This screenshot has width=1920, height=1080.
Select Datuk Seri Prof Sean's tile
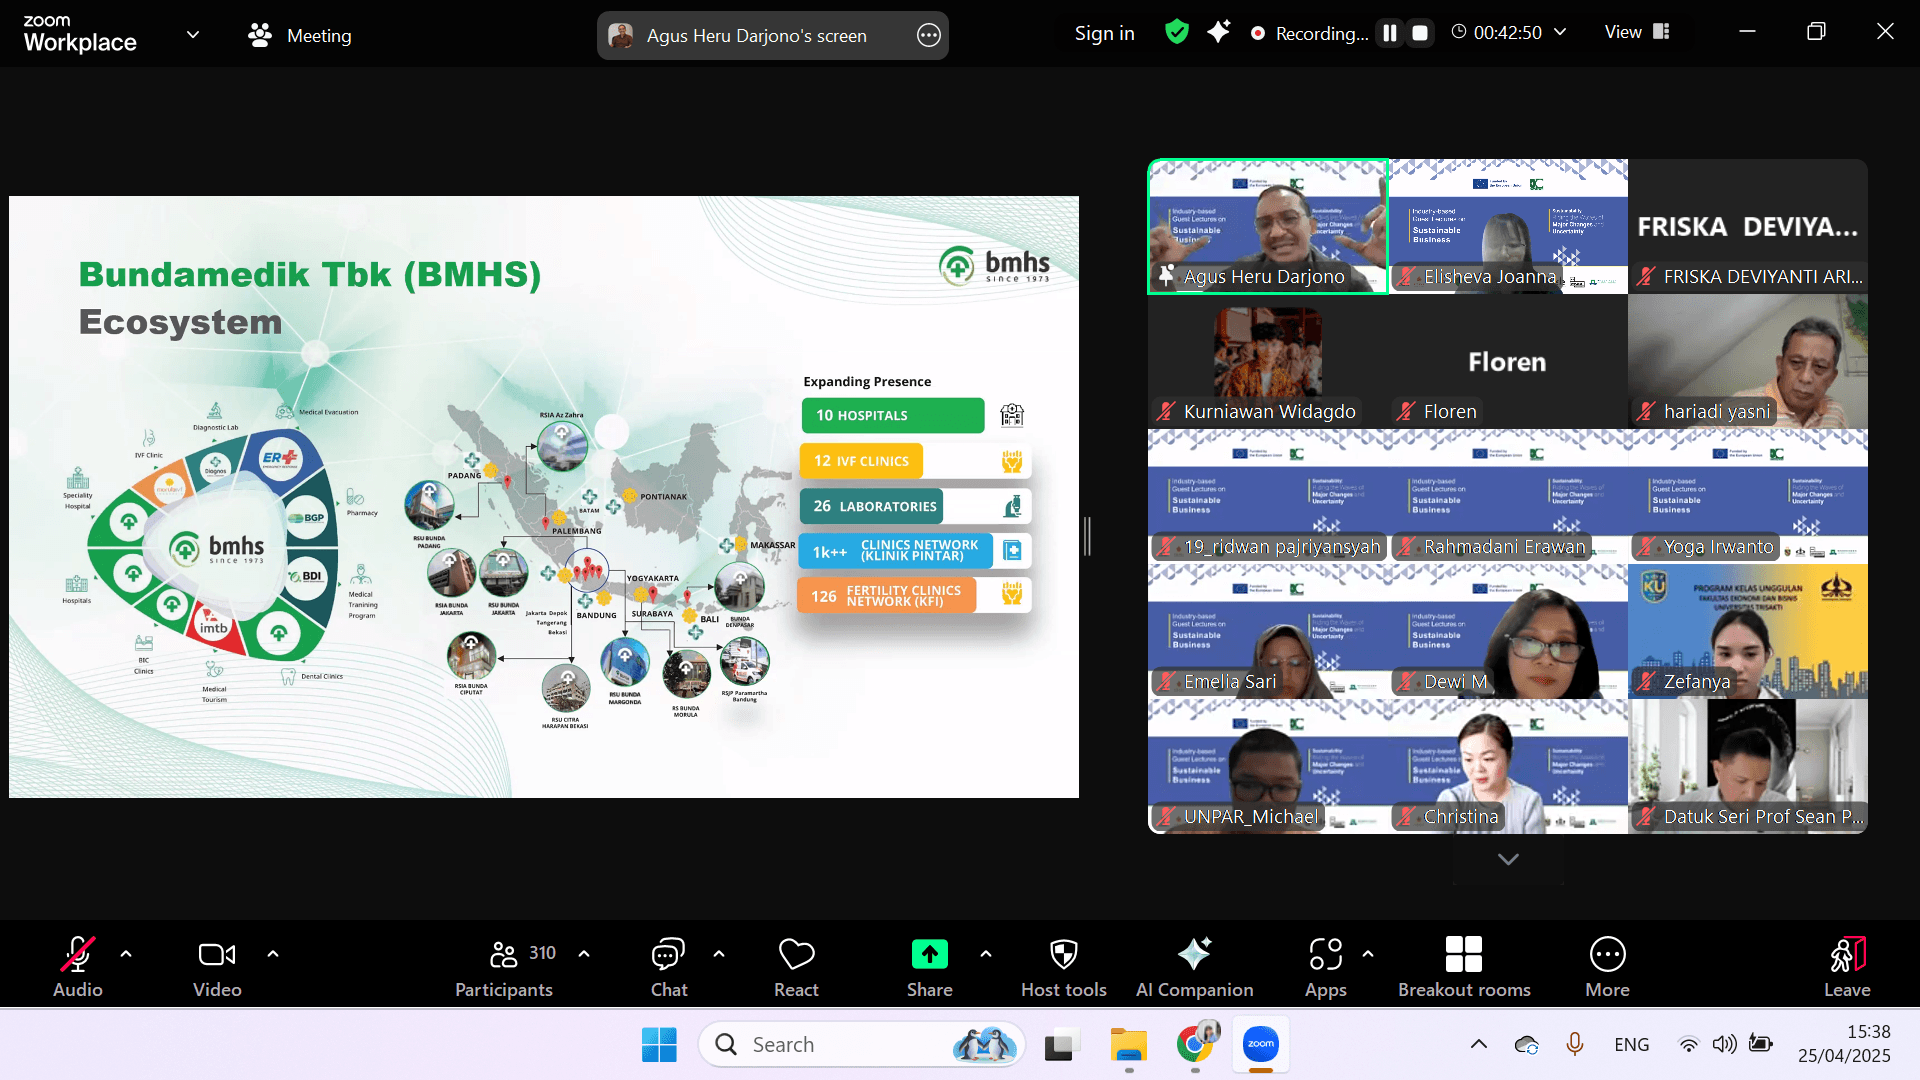1748,767
